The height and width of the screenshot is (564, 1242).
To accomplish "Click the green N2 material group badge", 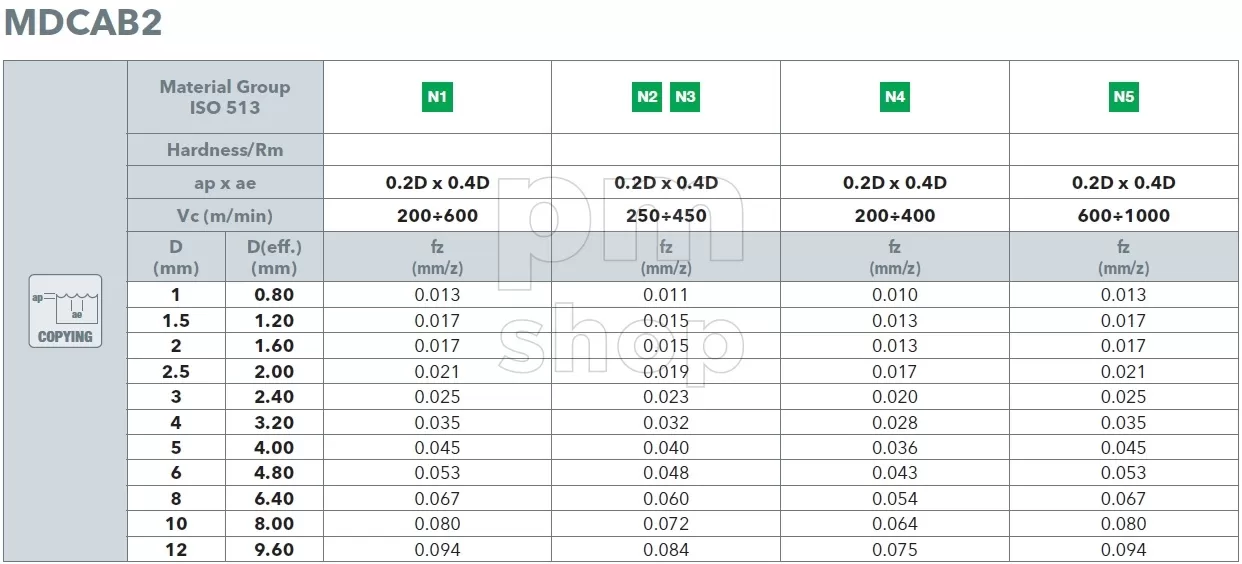I will [x=647, y=97].
